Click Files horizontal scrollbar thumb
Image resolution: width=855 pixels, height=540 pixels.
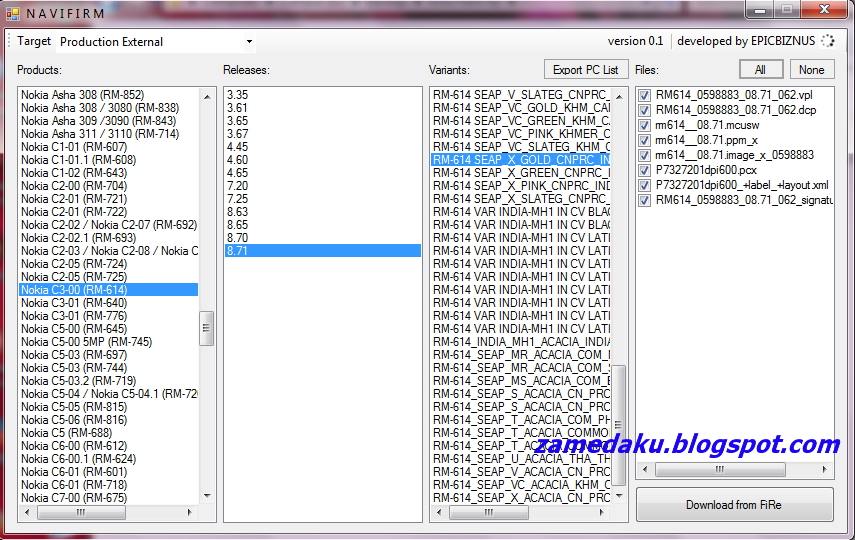coord(720,469)
